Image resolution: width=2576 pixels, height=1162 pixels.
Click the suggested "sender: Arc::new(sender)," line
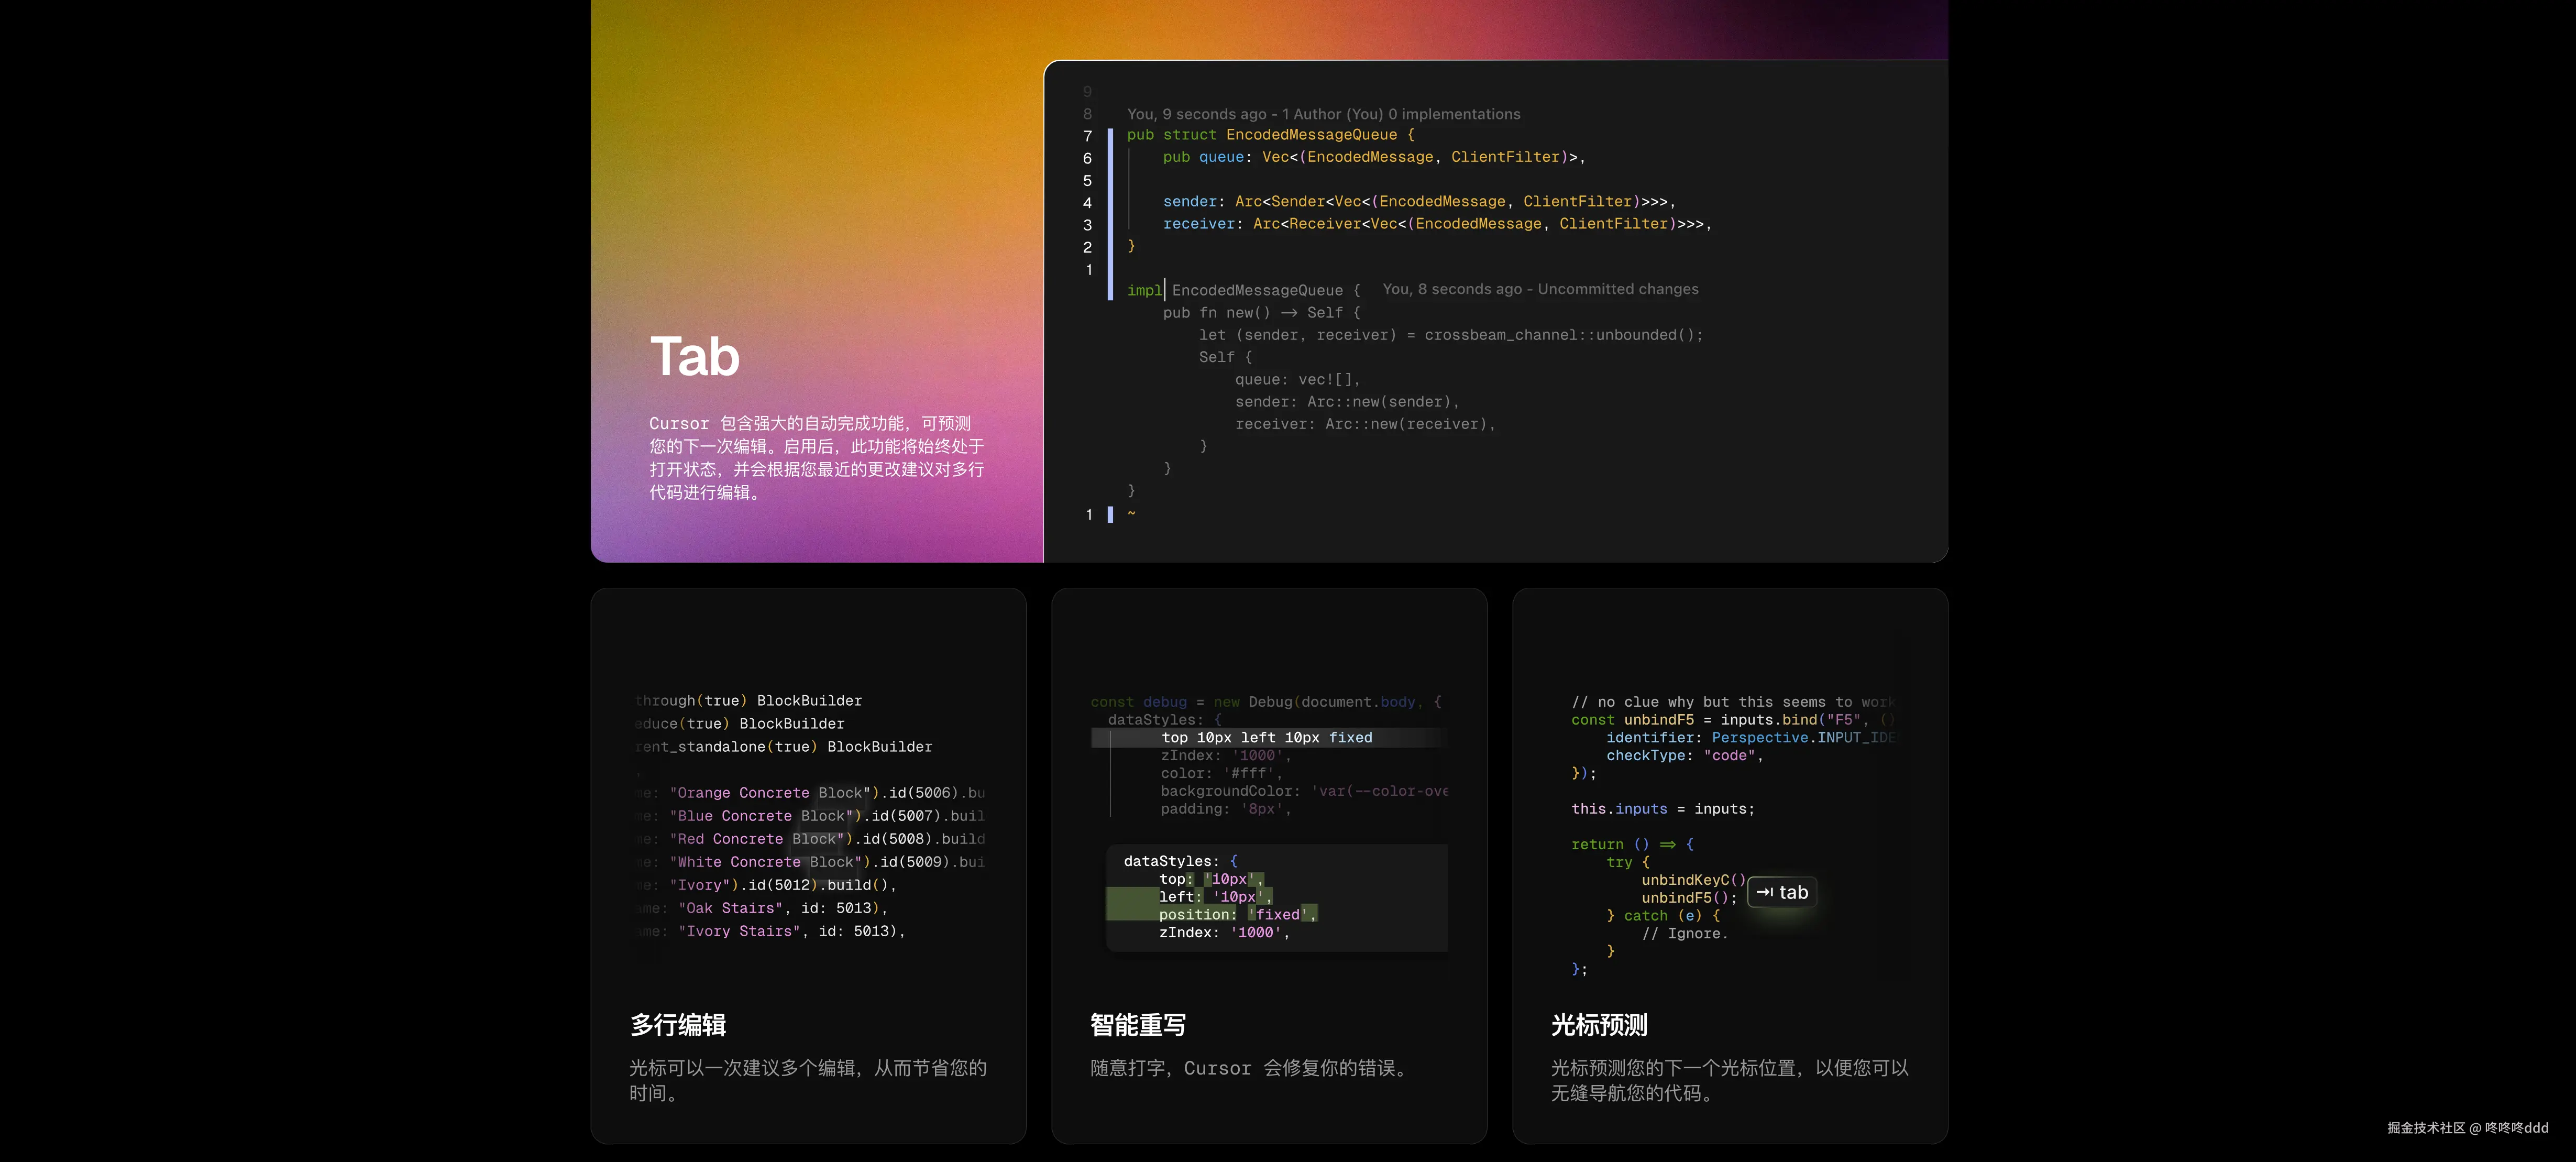tap(1347, 402)
